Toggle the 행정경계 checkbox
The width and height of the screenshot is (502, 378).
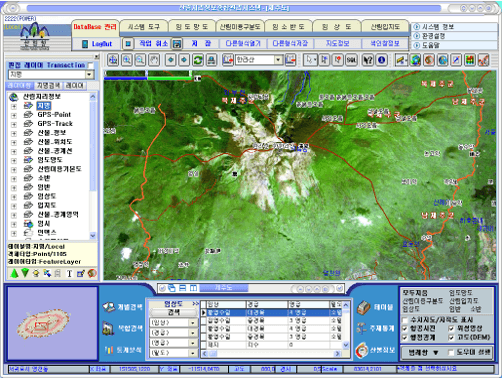click(x=405, y=338)
